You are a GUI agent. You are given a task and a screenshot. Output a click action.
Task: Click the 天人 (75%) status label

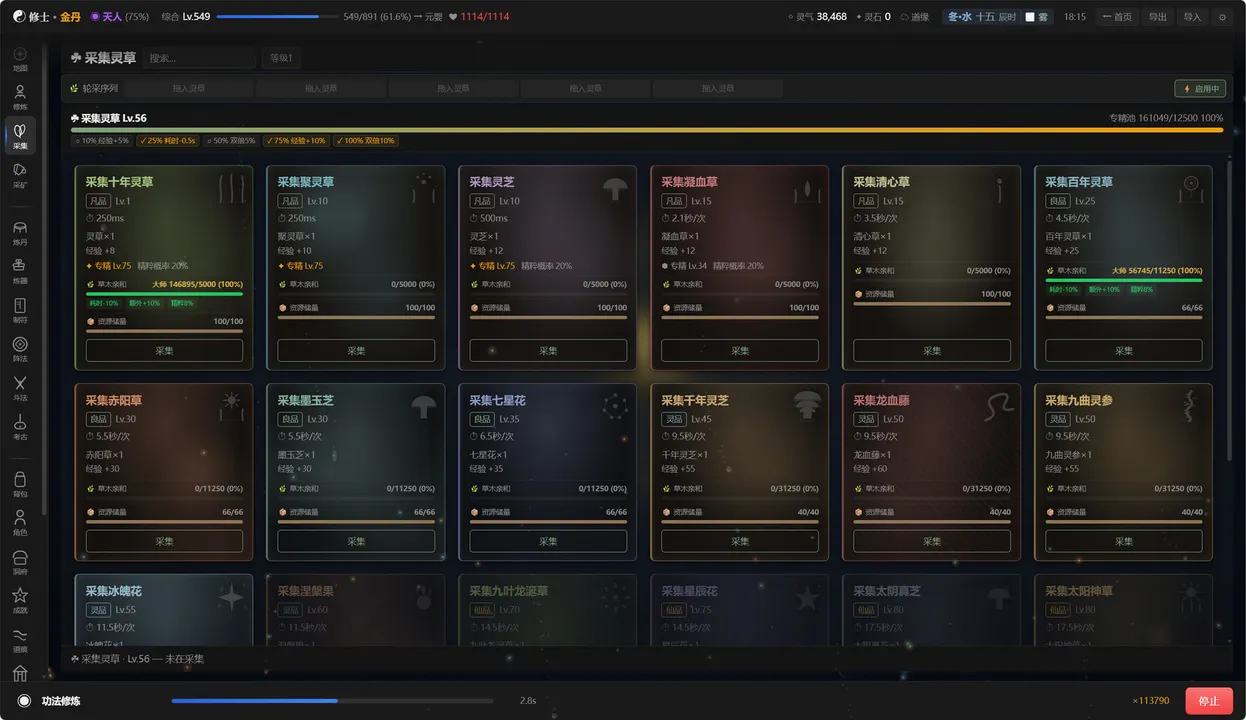click(x=119, y=17)
